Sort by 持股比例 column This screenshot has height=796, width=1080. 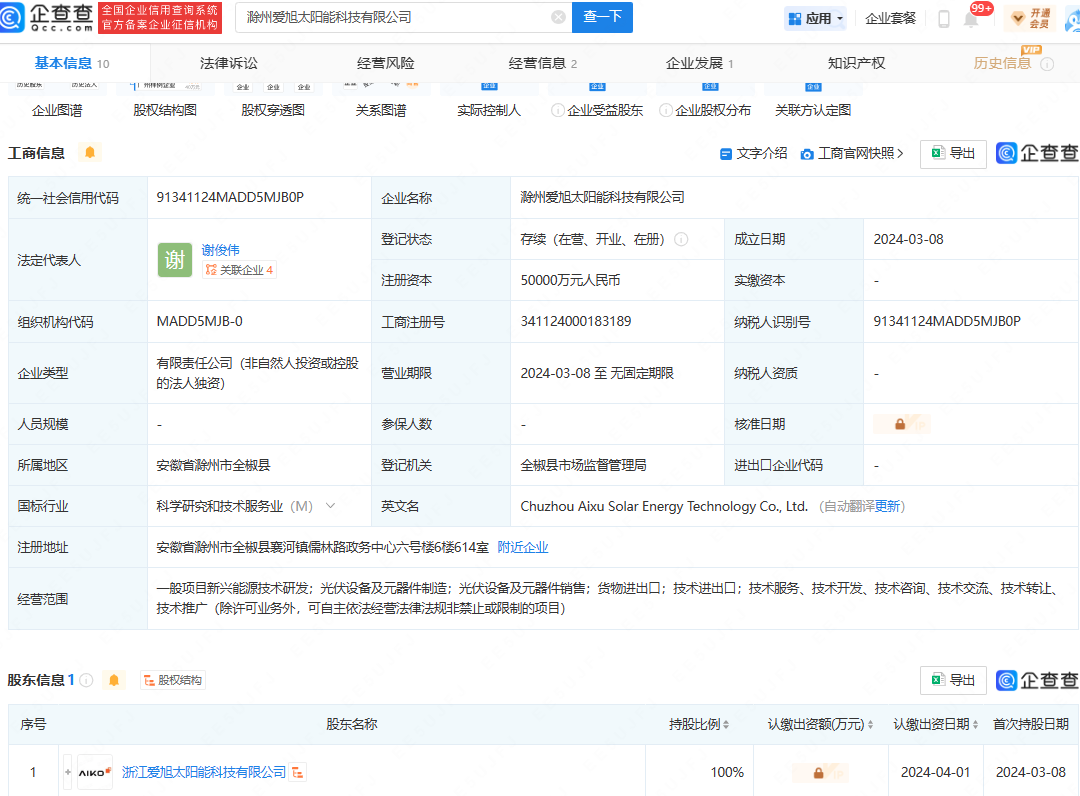pyautogui.click(x=699, y=724)
